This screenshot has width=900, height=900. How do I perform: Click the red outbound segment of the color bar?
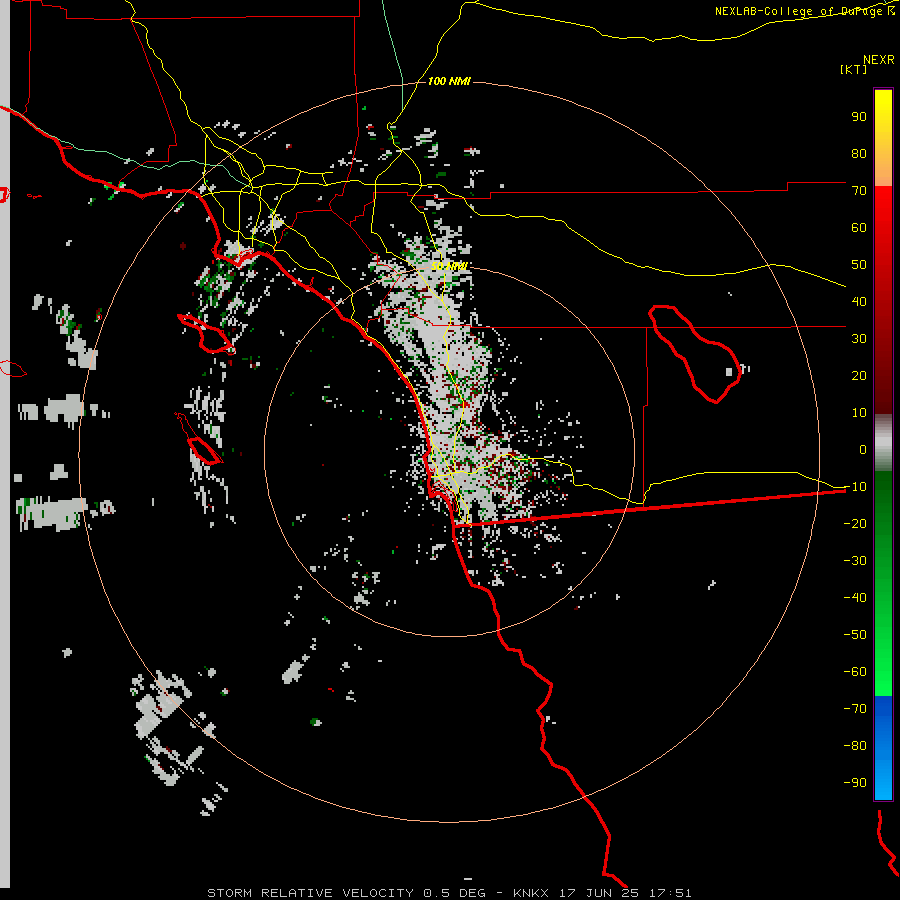(x=883, y=300)
